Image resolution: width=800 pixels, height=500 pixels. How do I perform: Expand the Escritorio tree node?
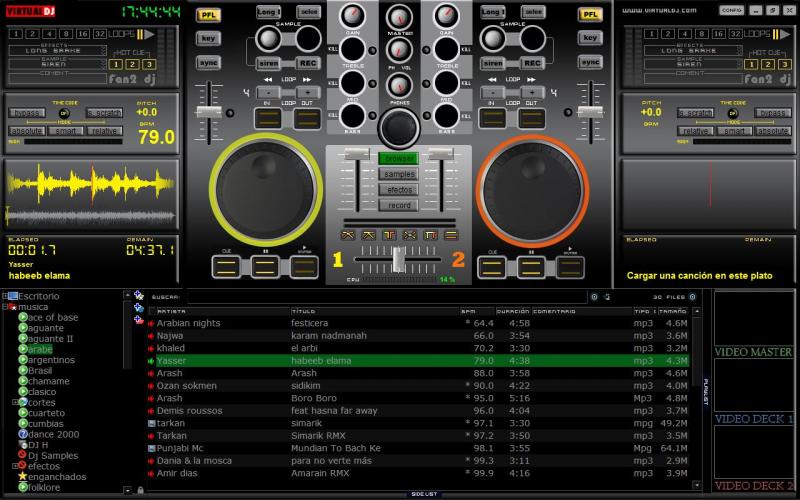4,296
